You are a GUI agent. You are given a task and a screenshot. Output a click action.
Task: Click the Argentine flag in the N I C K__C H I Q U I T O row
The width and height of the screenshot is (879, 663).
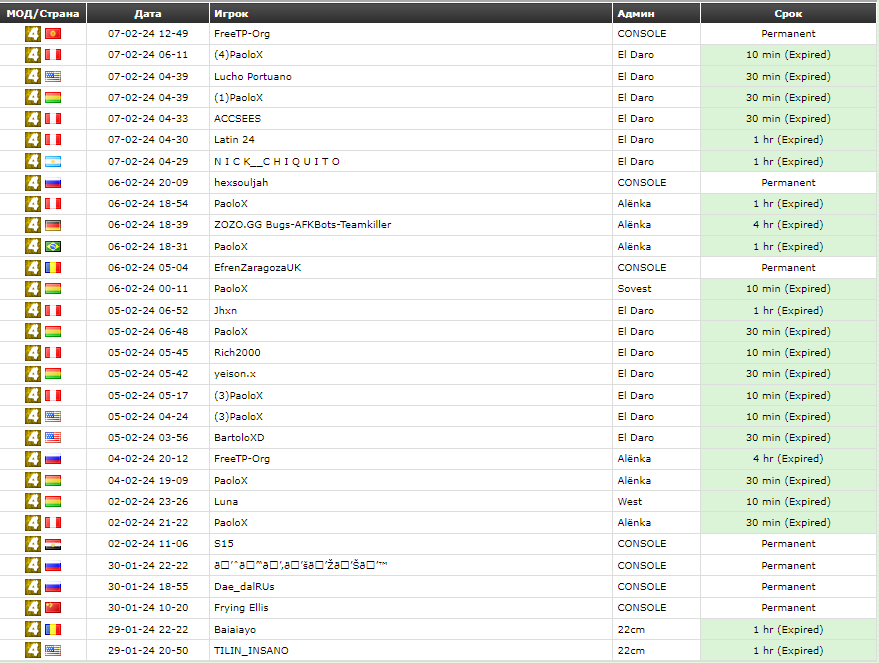point(53,161)
